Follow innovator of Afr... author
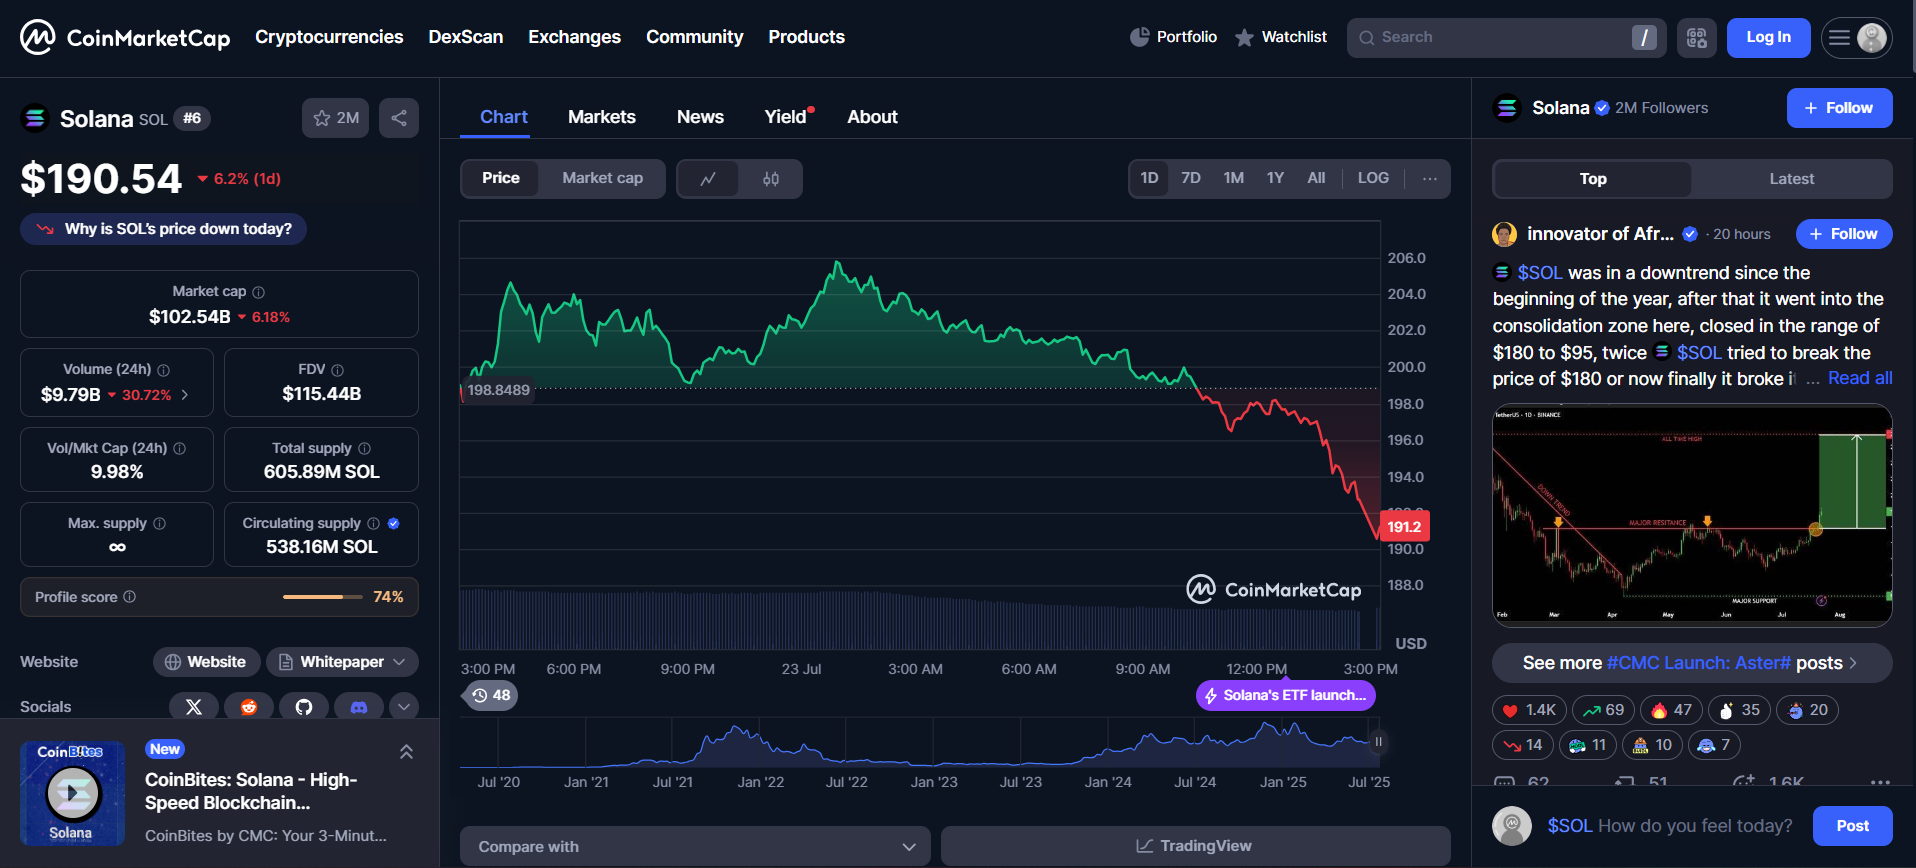The height and width of the screenshot is (868, 1916). point(1844,234)
